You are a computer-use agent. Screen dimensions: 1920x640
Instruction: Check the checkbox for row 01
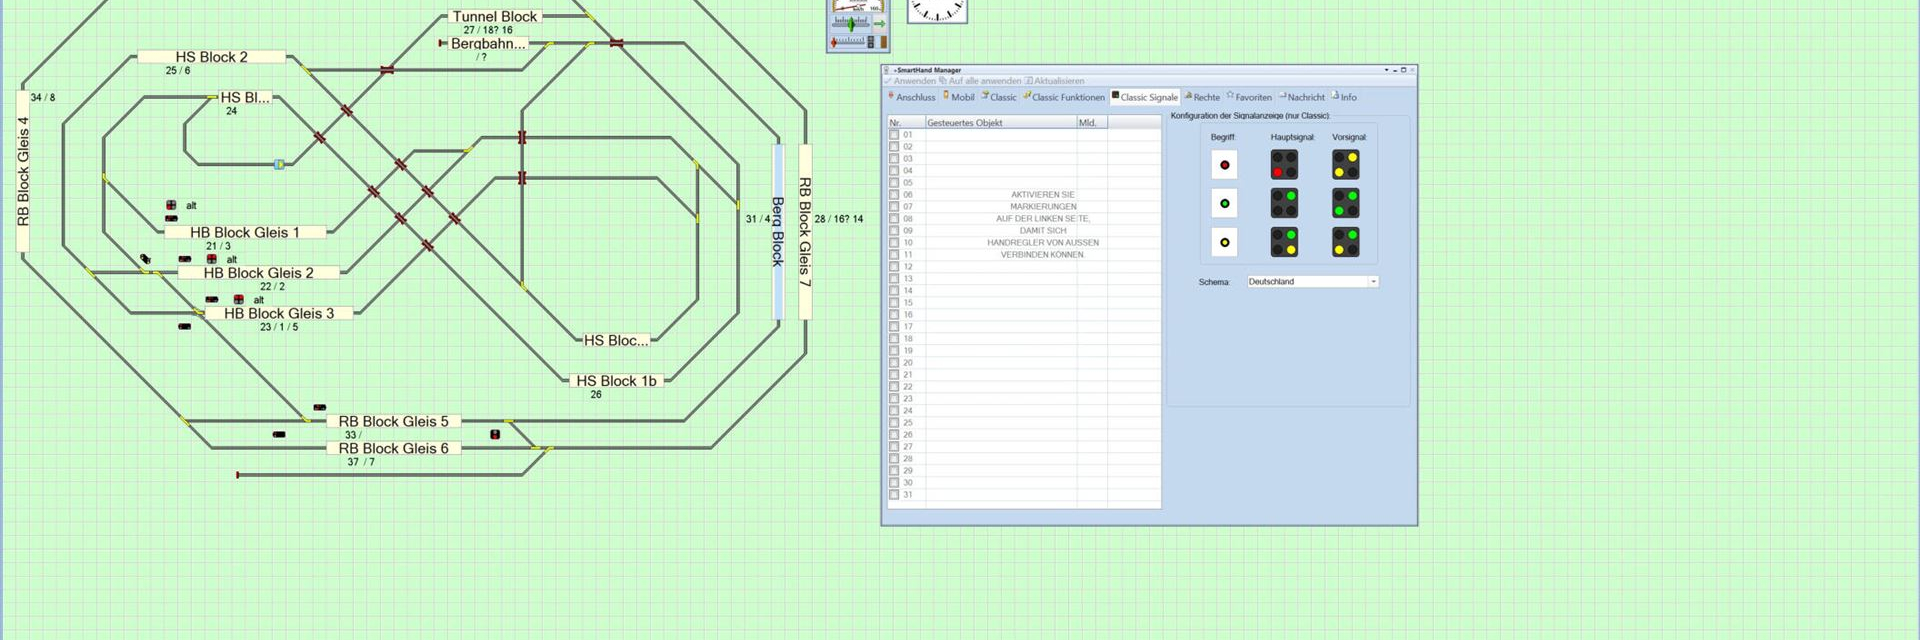coord(894,135)
